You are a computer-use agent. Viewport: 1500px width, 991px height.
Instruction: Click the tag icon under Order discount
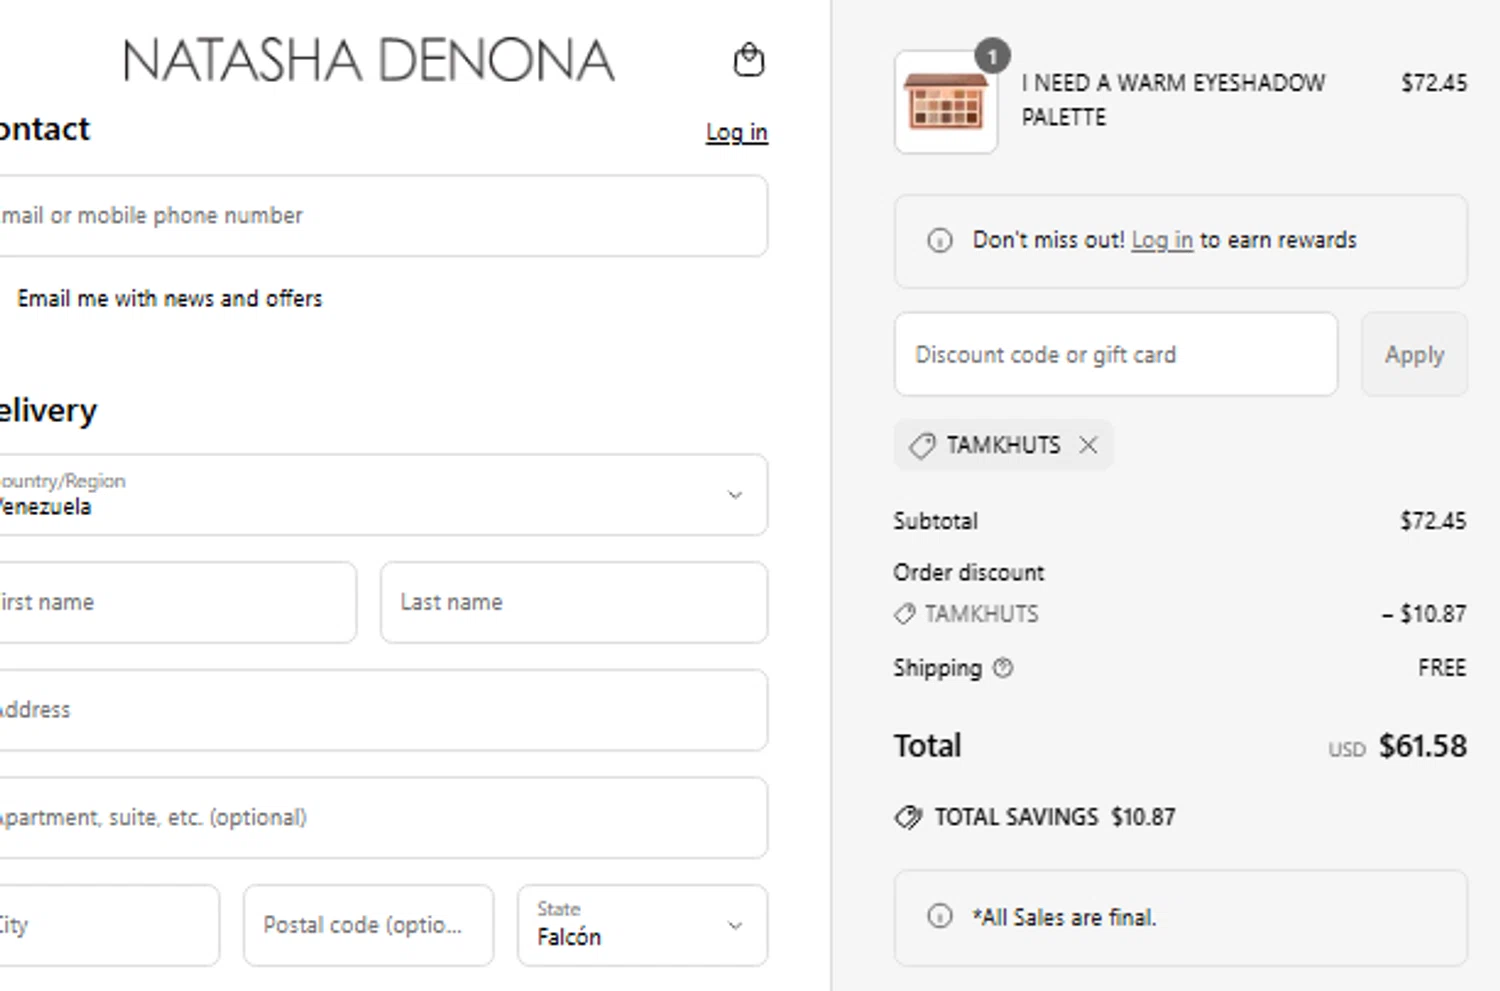(x=904, y=614)
